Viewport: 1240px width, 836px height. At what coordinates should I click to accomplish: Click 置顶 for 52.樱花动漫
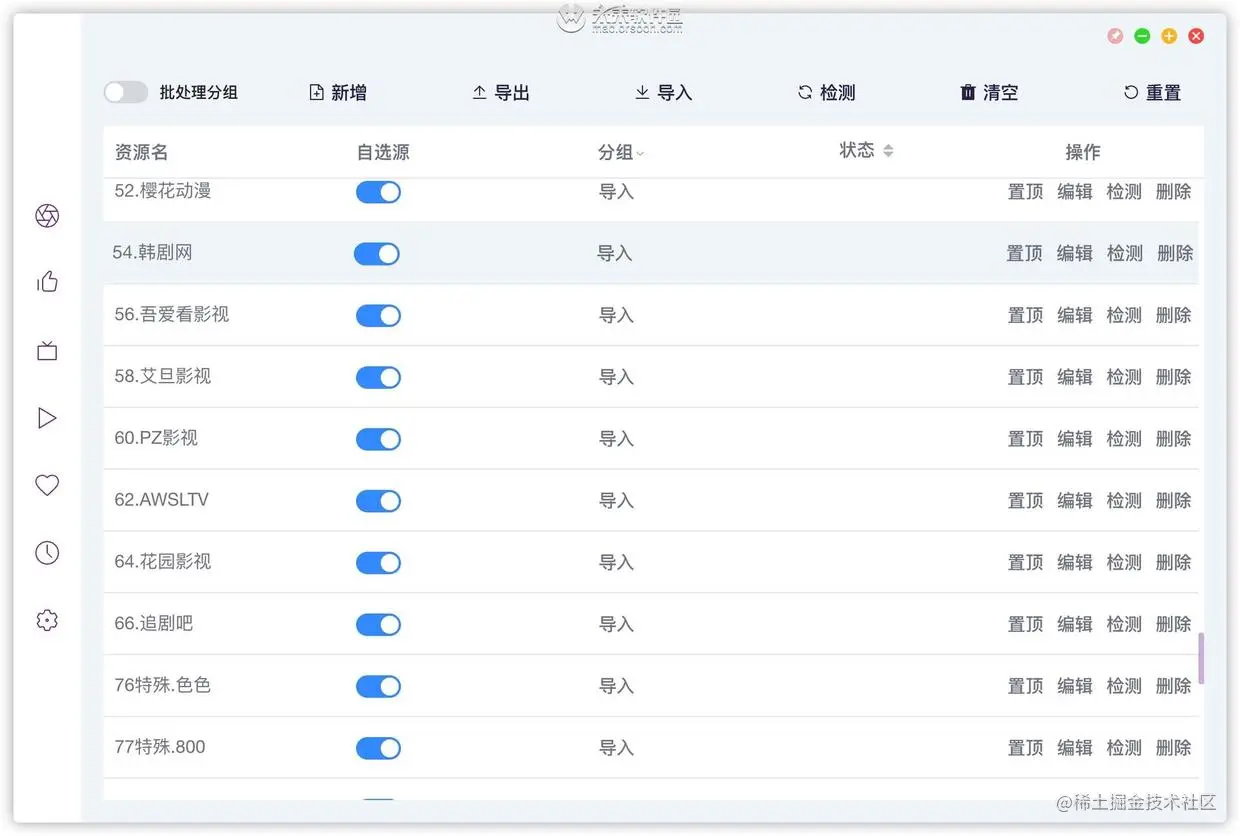(x=1025, y=192)
